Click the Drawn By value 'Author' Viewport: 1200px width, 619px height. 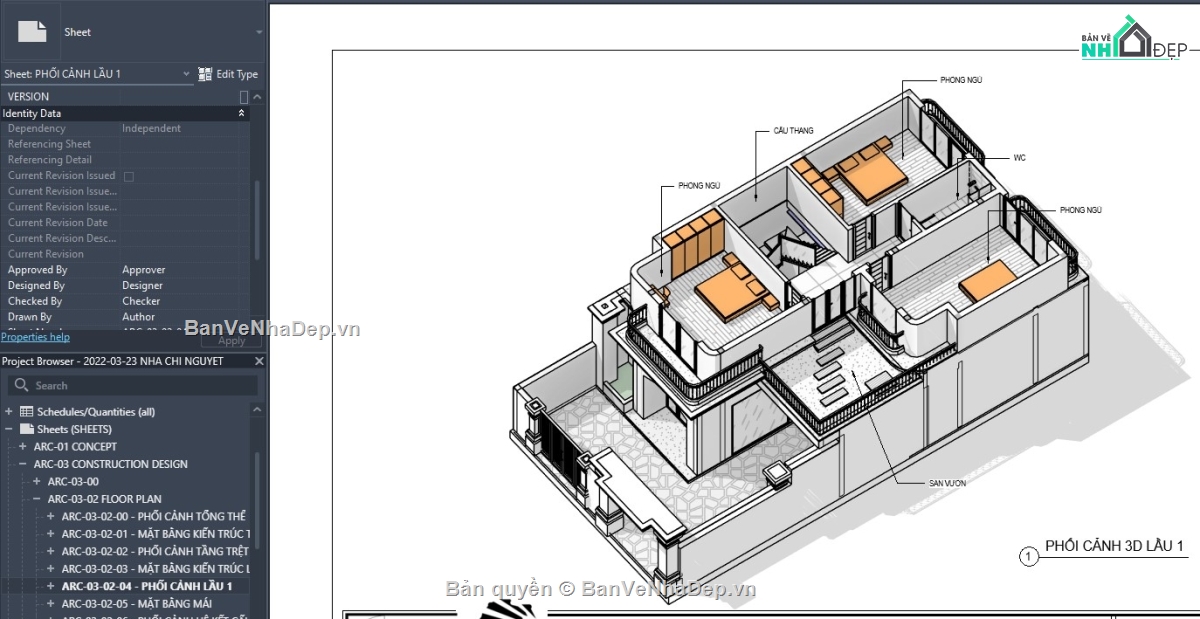pyautogui.click(x=139, y=317)
